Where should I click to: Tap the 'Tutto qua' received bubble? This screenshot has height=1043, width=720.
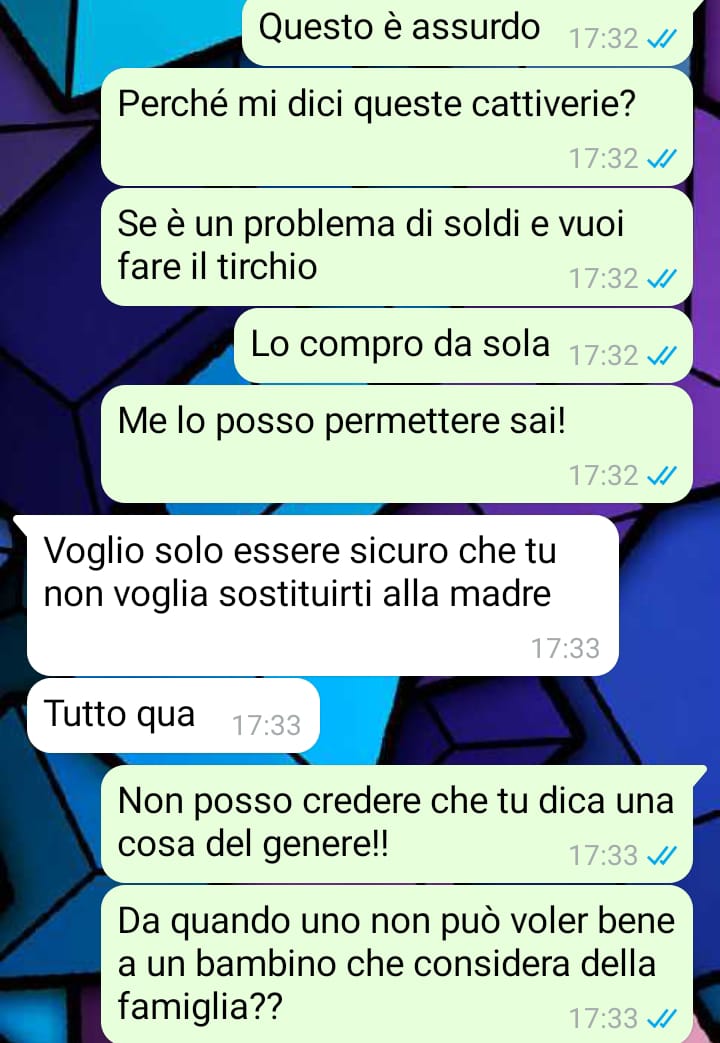click(x=173, y=716)
